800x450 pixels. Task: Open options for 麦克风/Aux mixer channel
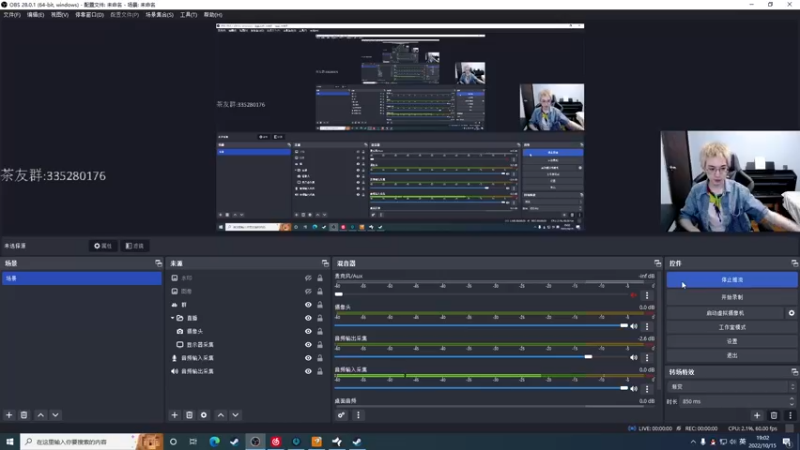647,295
